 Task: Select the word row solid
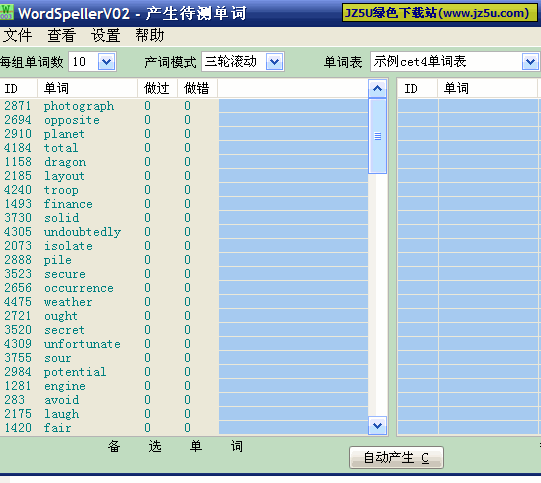click(x=184, y=218)
